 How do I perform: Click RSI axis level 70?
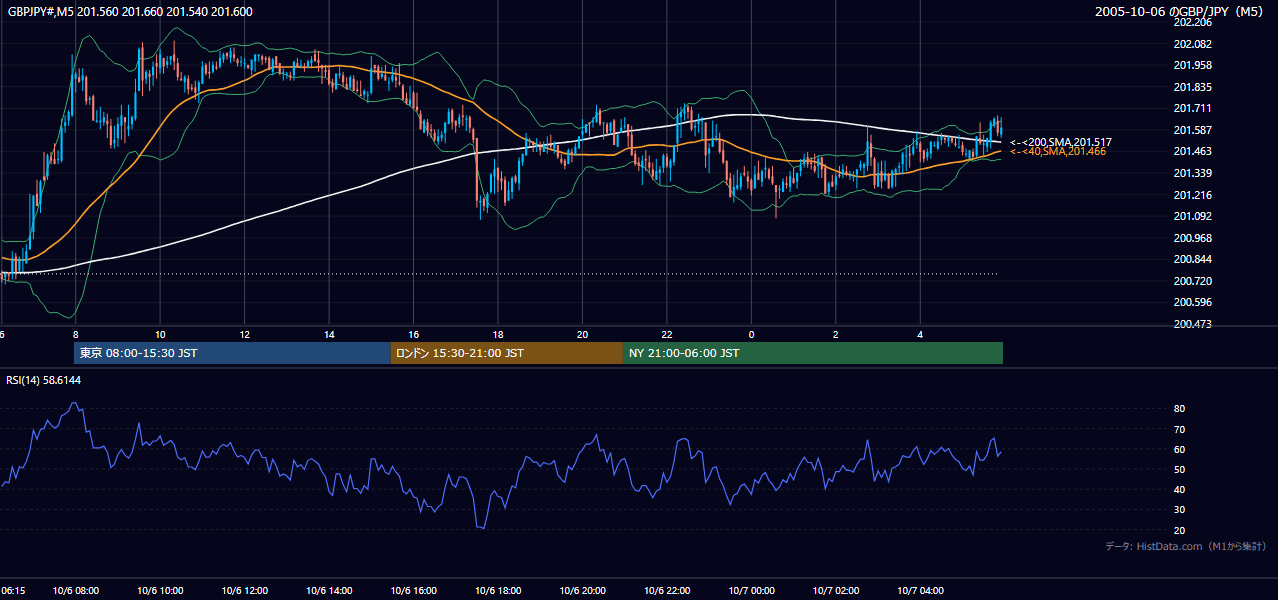[x=1179, y=429]
